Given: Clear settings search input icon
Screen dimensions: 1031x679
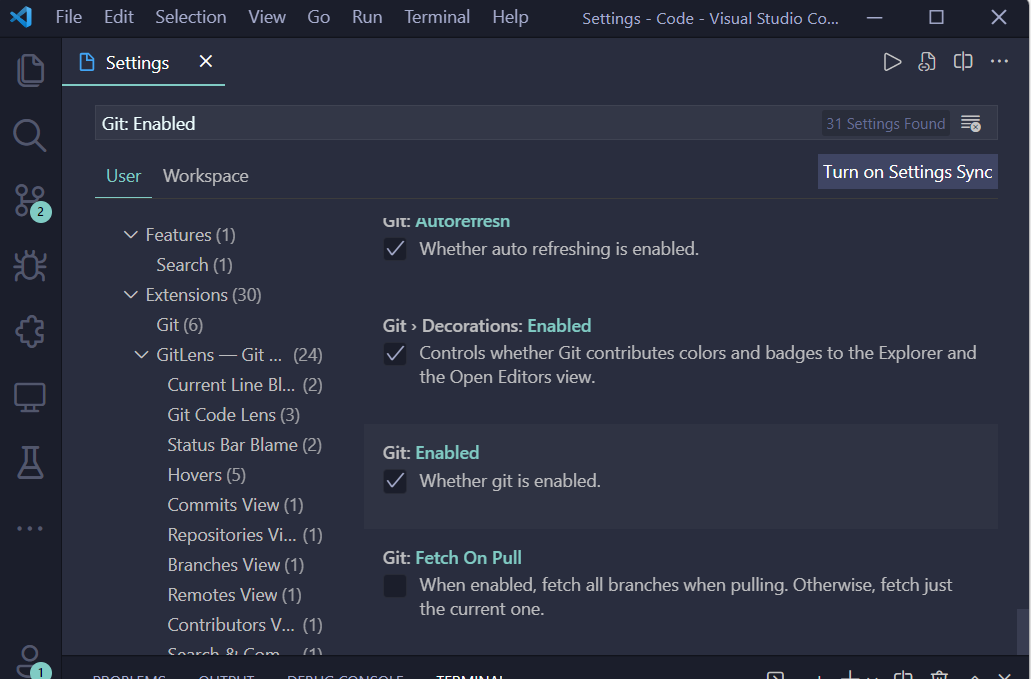Looking at the screenshot, I should [970, 124].
